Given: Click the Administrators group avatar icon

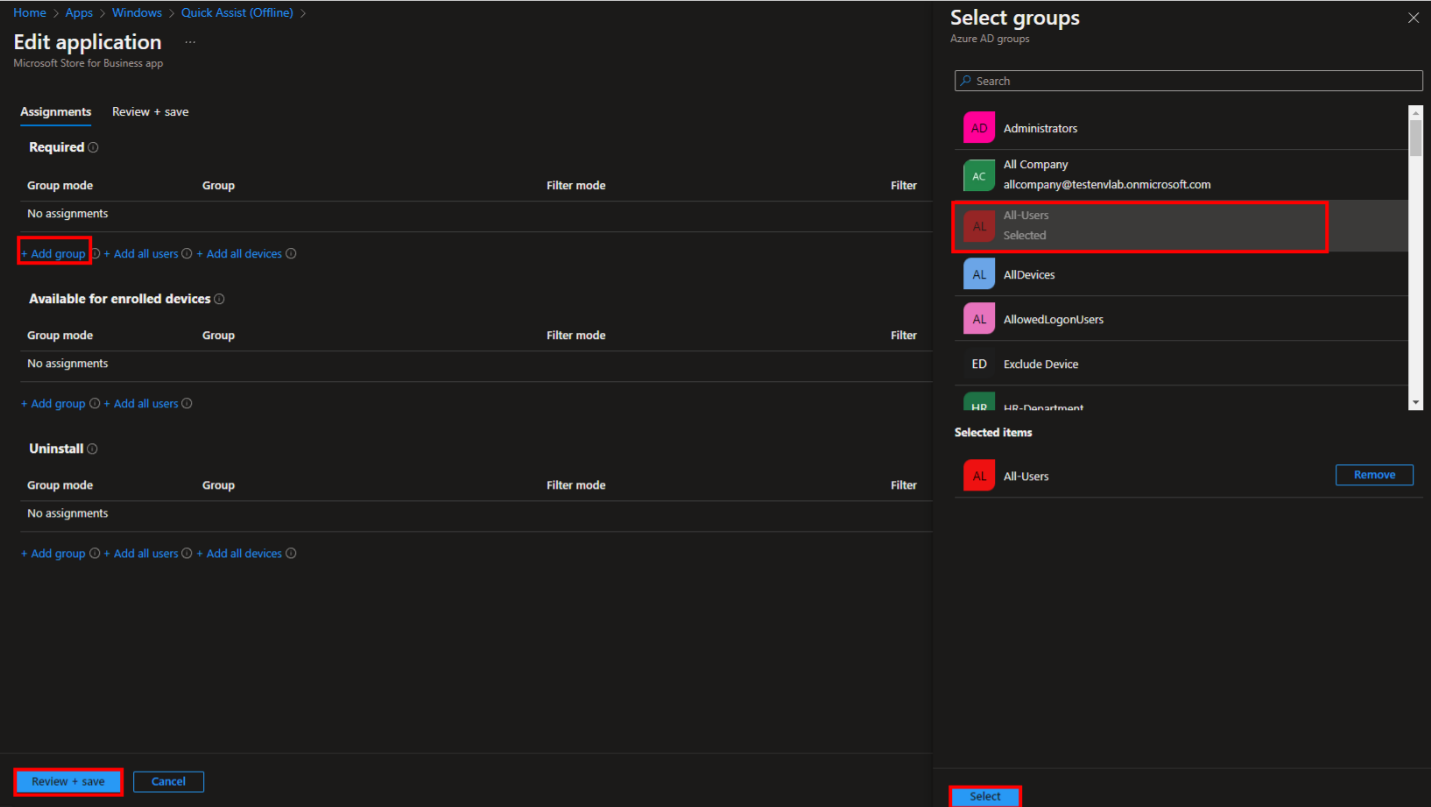Looking at the screenshot, I should [979, 128].
